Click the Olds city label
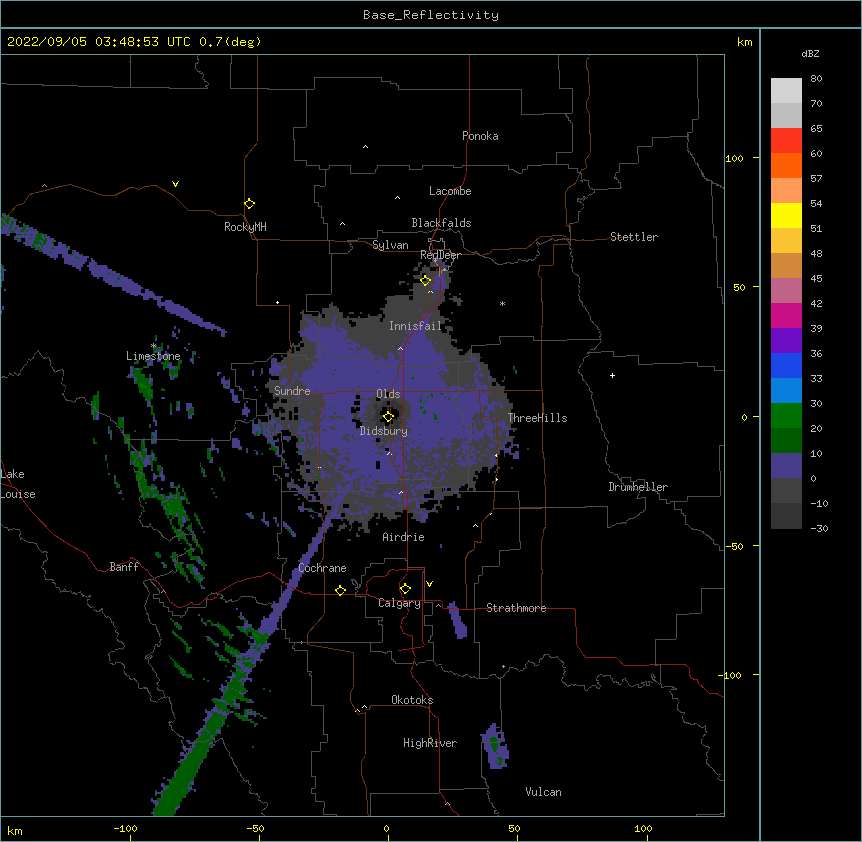862x842 pixels. click(388, 394)
